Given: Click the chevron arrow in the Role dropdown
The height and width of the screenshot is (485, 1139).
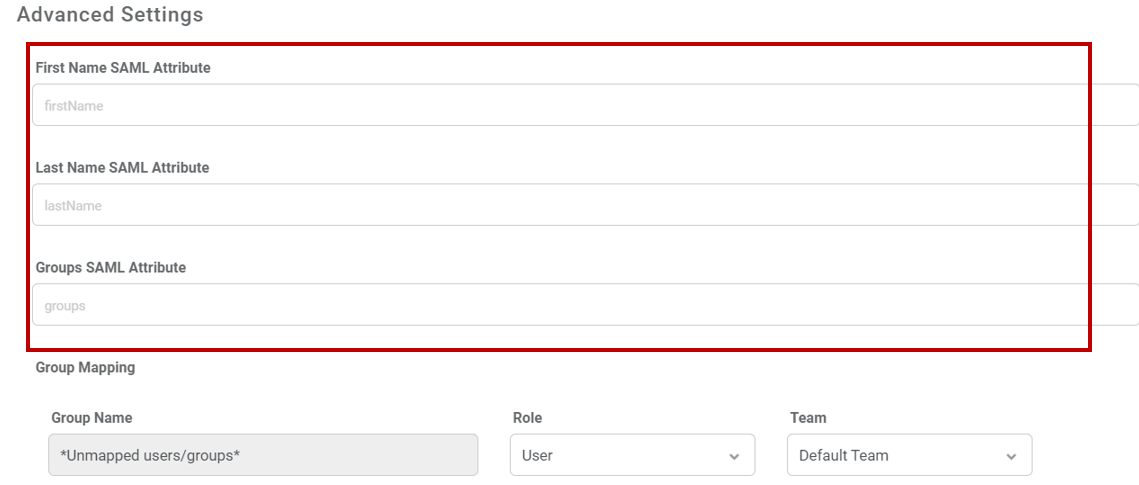Looking at the screenshot, I should coord(734,456).
